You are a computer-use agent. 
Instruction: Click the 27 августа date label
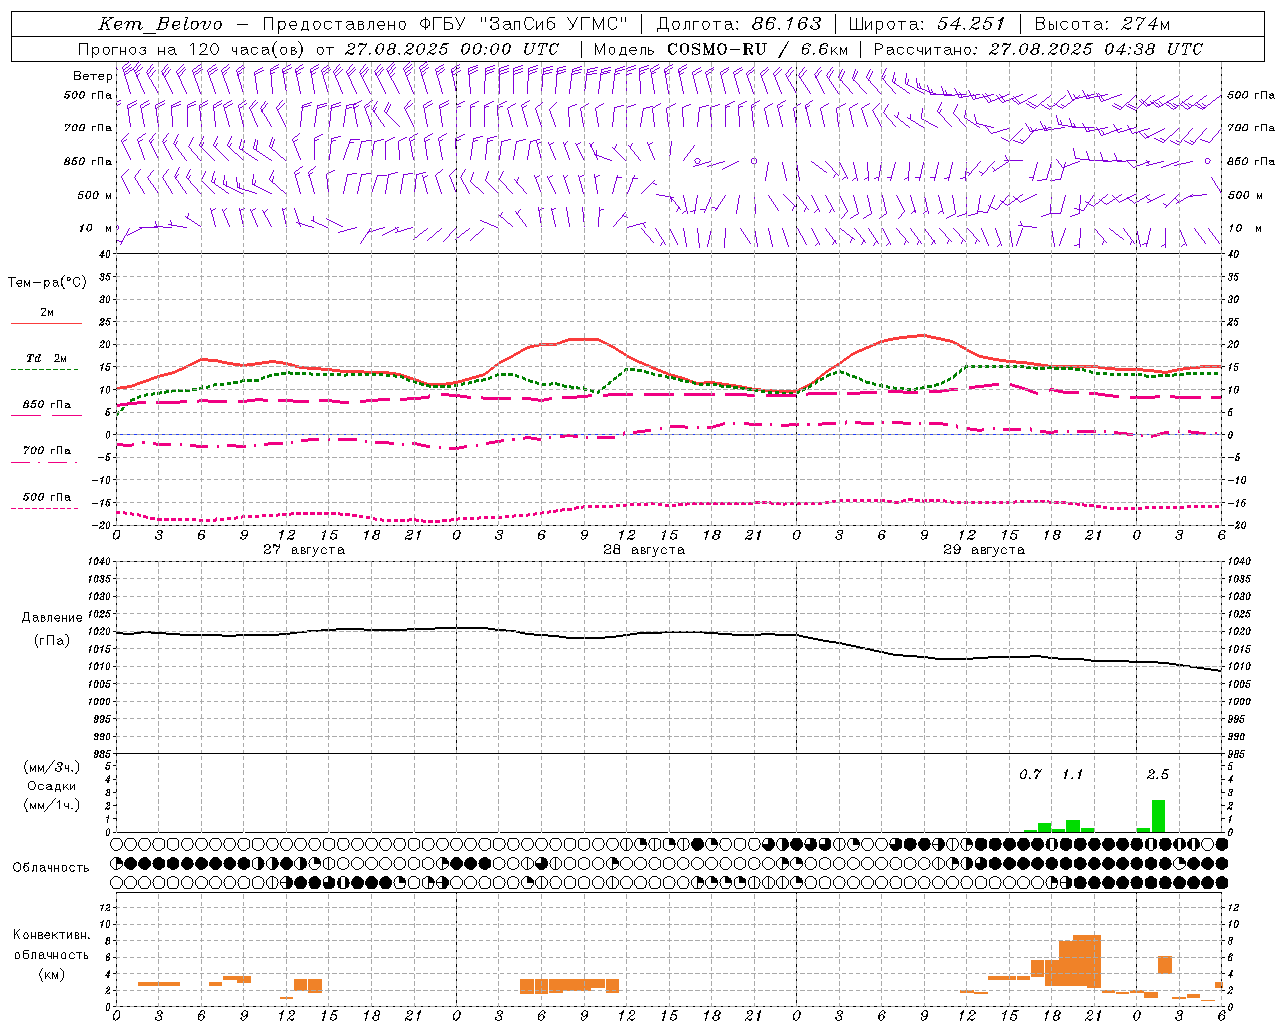pyautogui.click(x=304, y=550)
